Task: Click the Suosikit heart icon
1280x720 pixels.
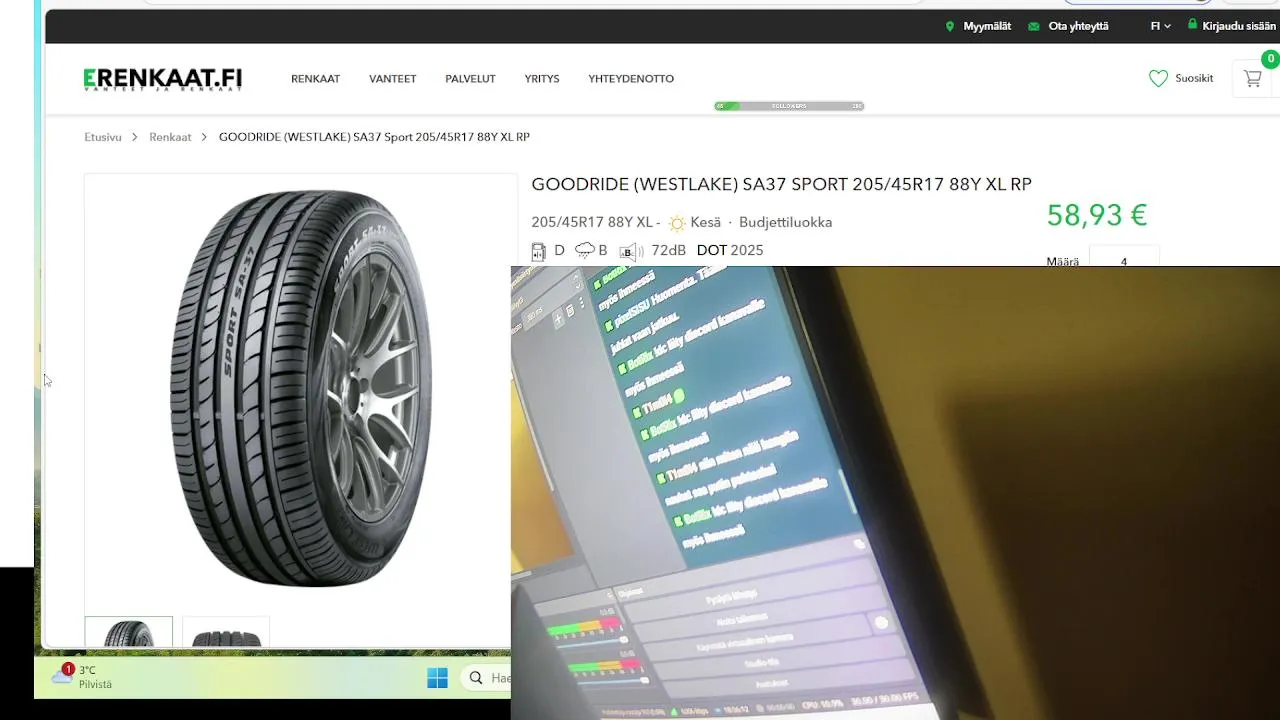Action: coord(1158,78)
